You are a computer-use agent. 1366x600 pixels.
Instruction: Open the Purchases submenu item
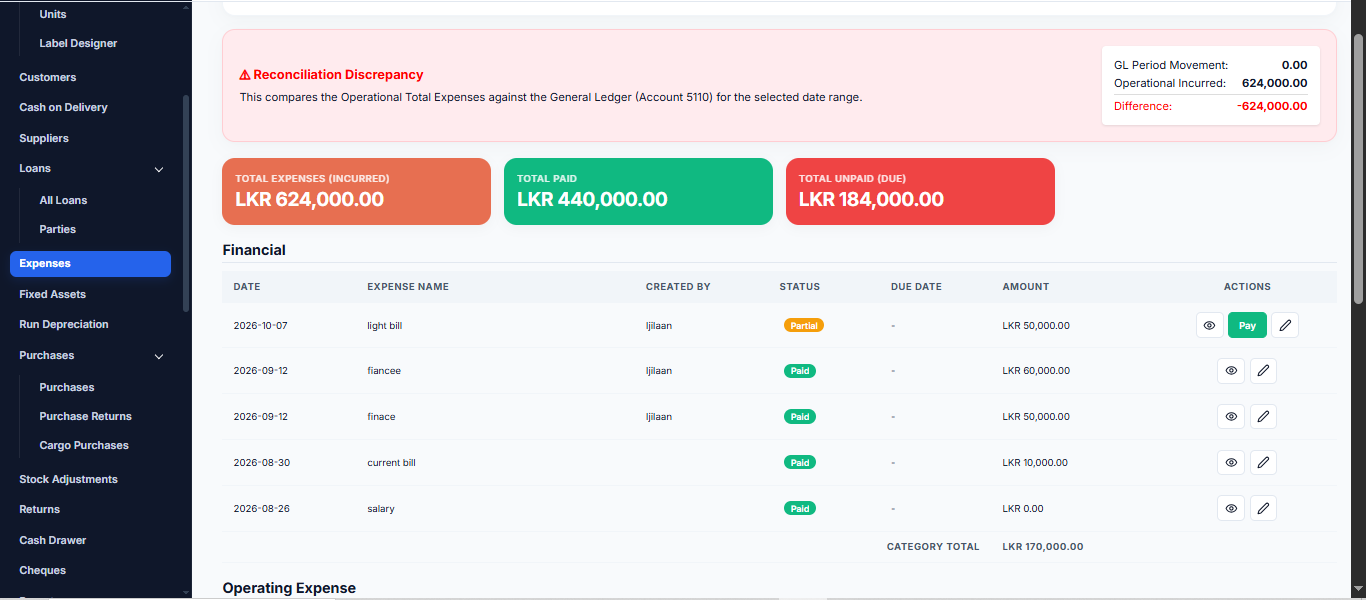click(x=67, y=387)
